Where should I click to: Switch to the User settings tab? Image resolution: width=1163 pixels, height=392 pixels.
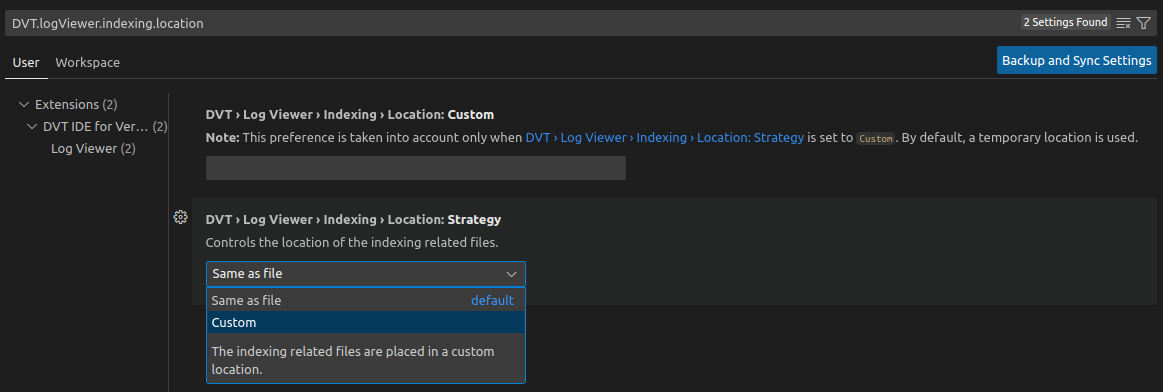26,63
